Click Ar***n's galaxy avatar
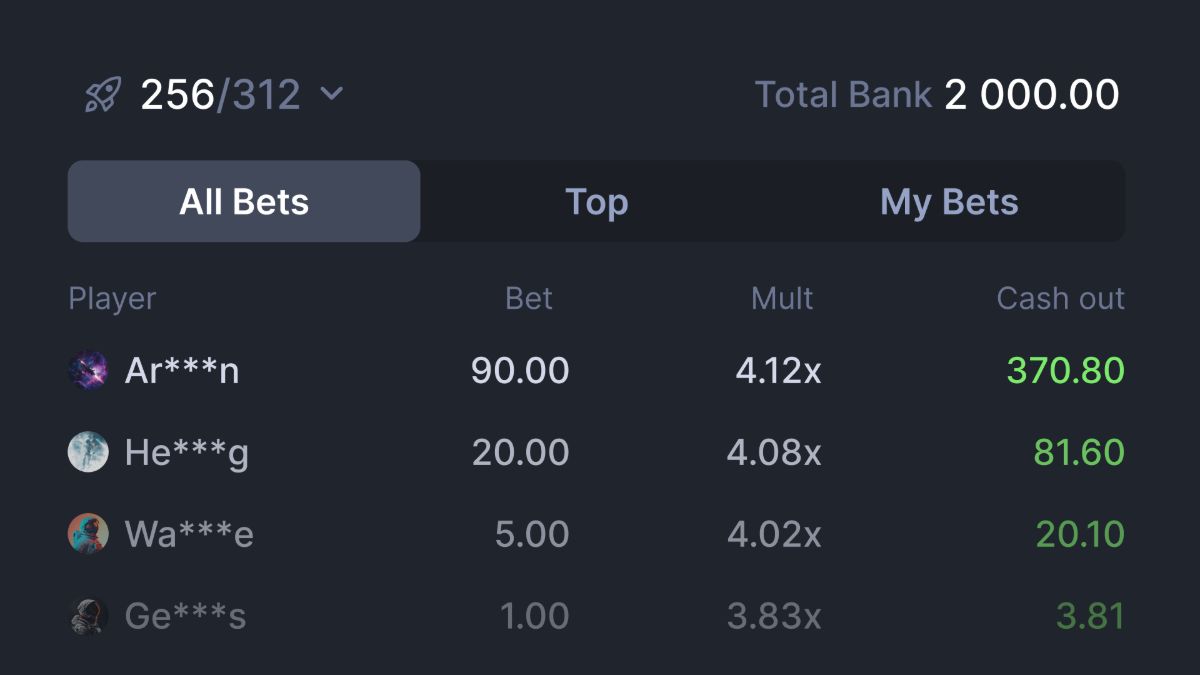 [88, 370]
